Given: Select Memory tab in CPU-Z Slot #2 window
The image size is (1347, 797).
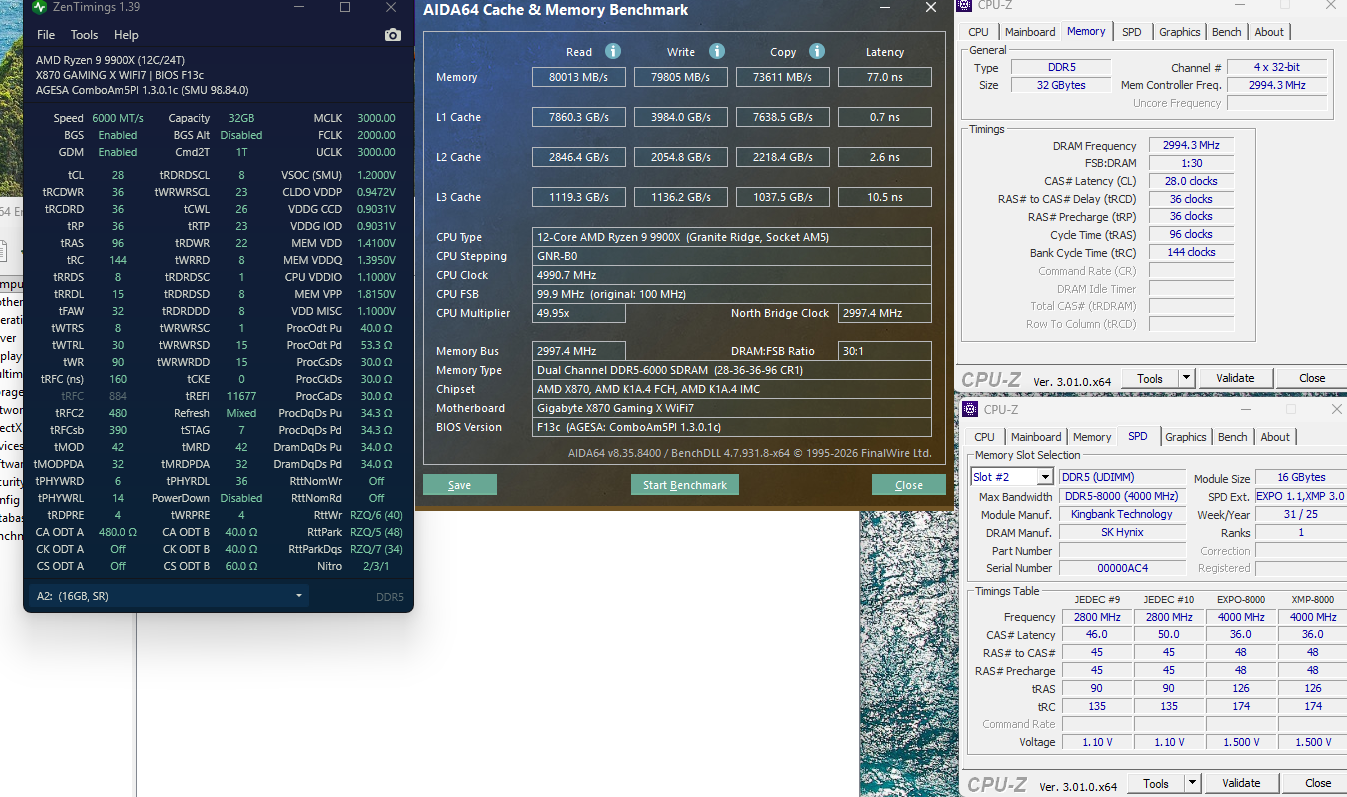Looking at the screenshot, I should (x=1092, y=437).
